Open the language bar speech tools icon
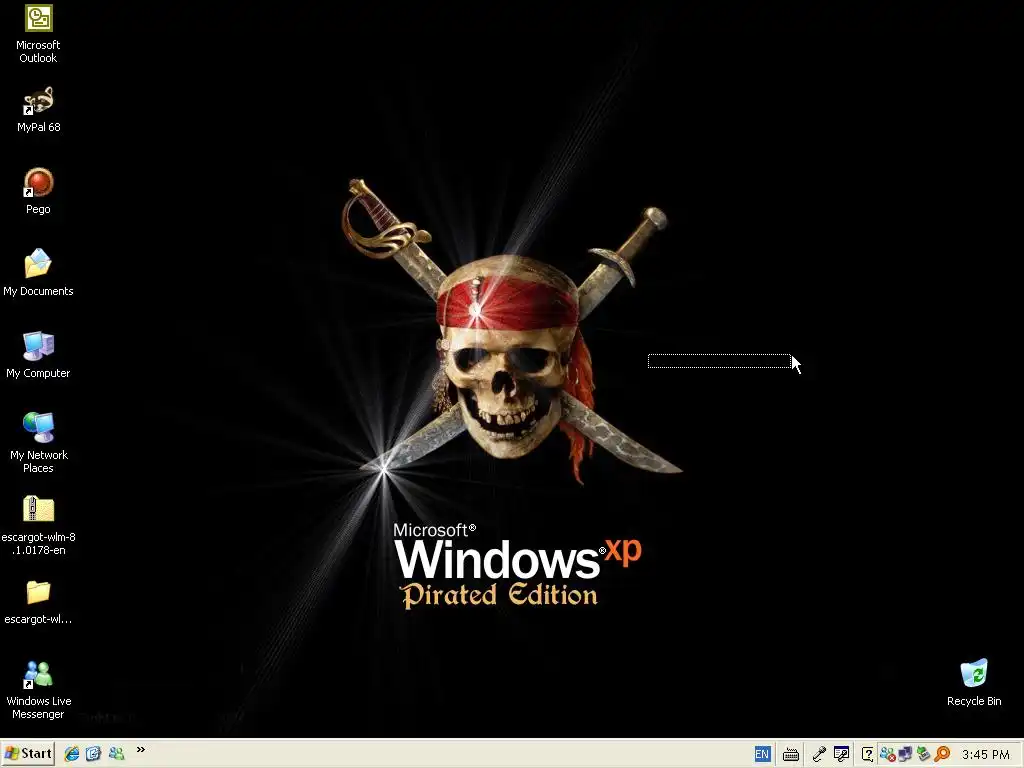The image size is (1024, 768). 841,754
